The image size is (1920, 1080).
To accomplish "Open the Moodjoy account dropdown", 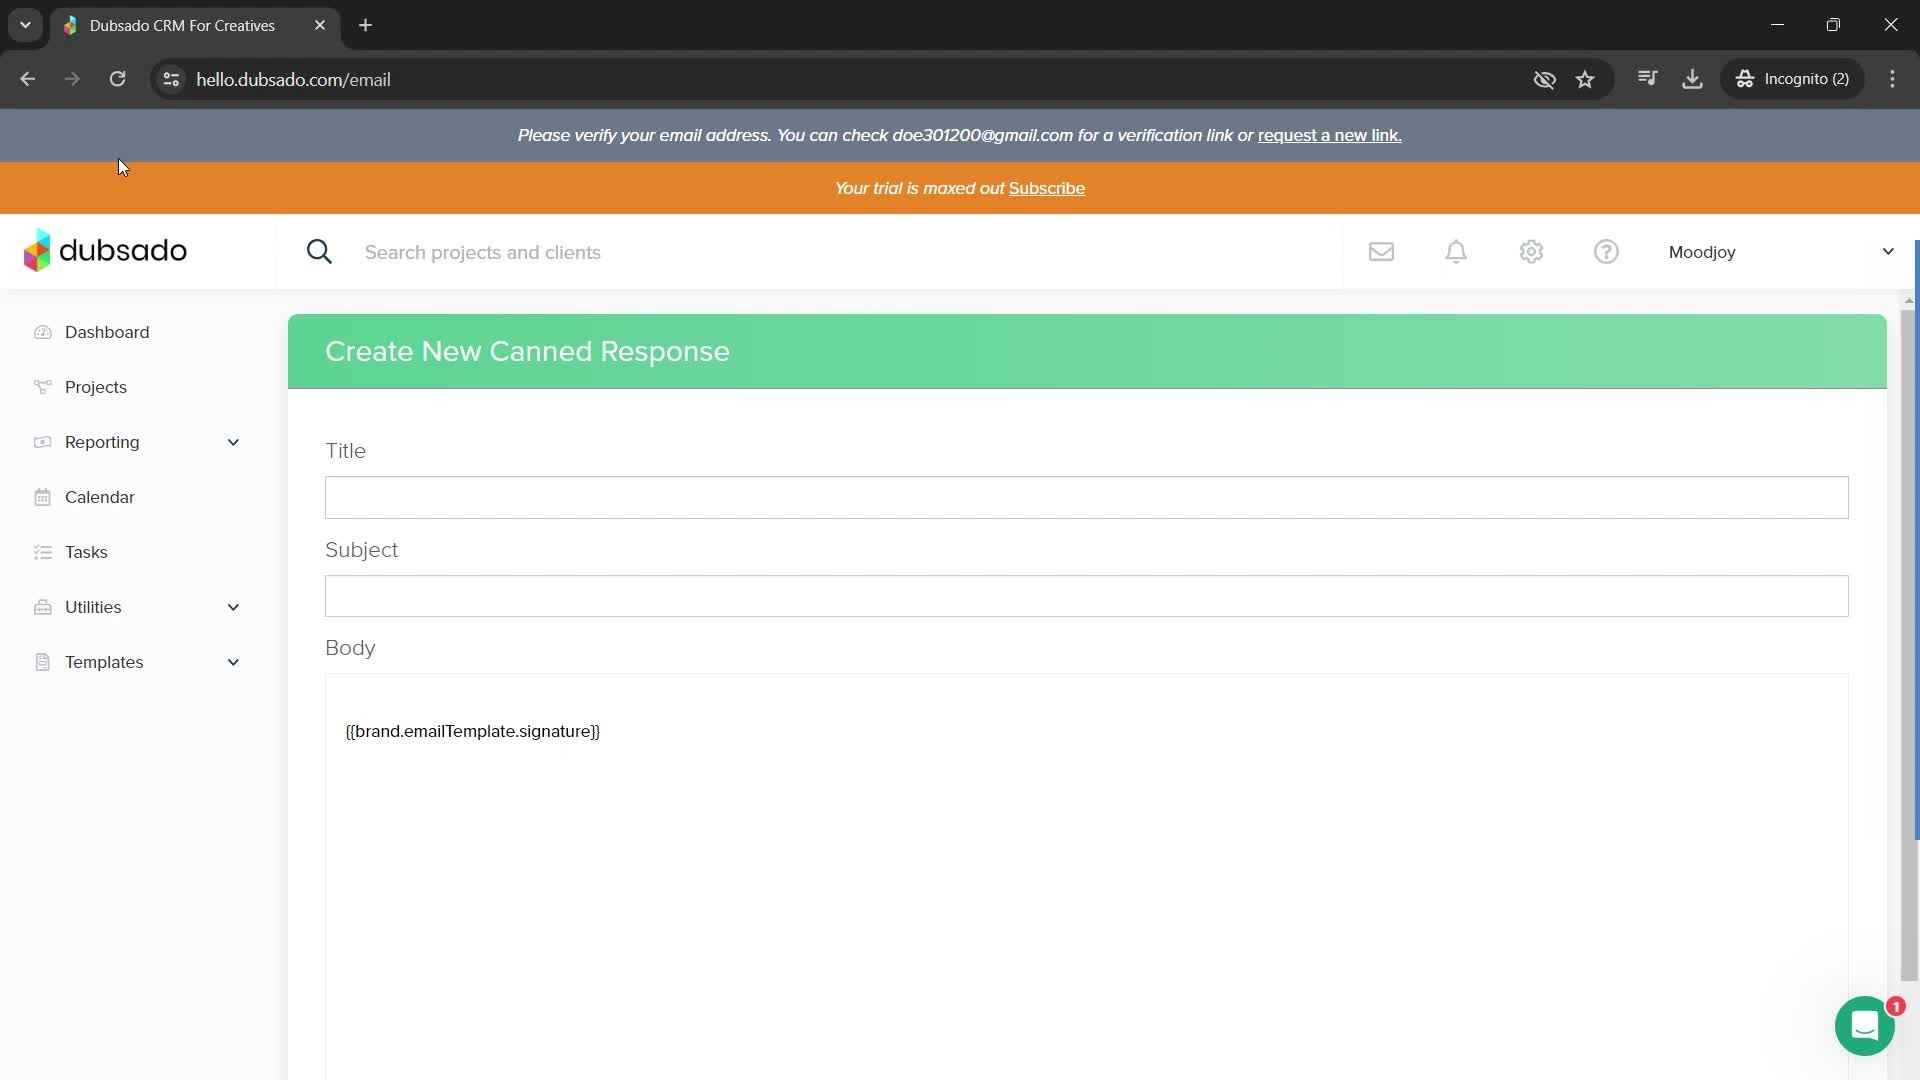I will pos(1781,252).
